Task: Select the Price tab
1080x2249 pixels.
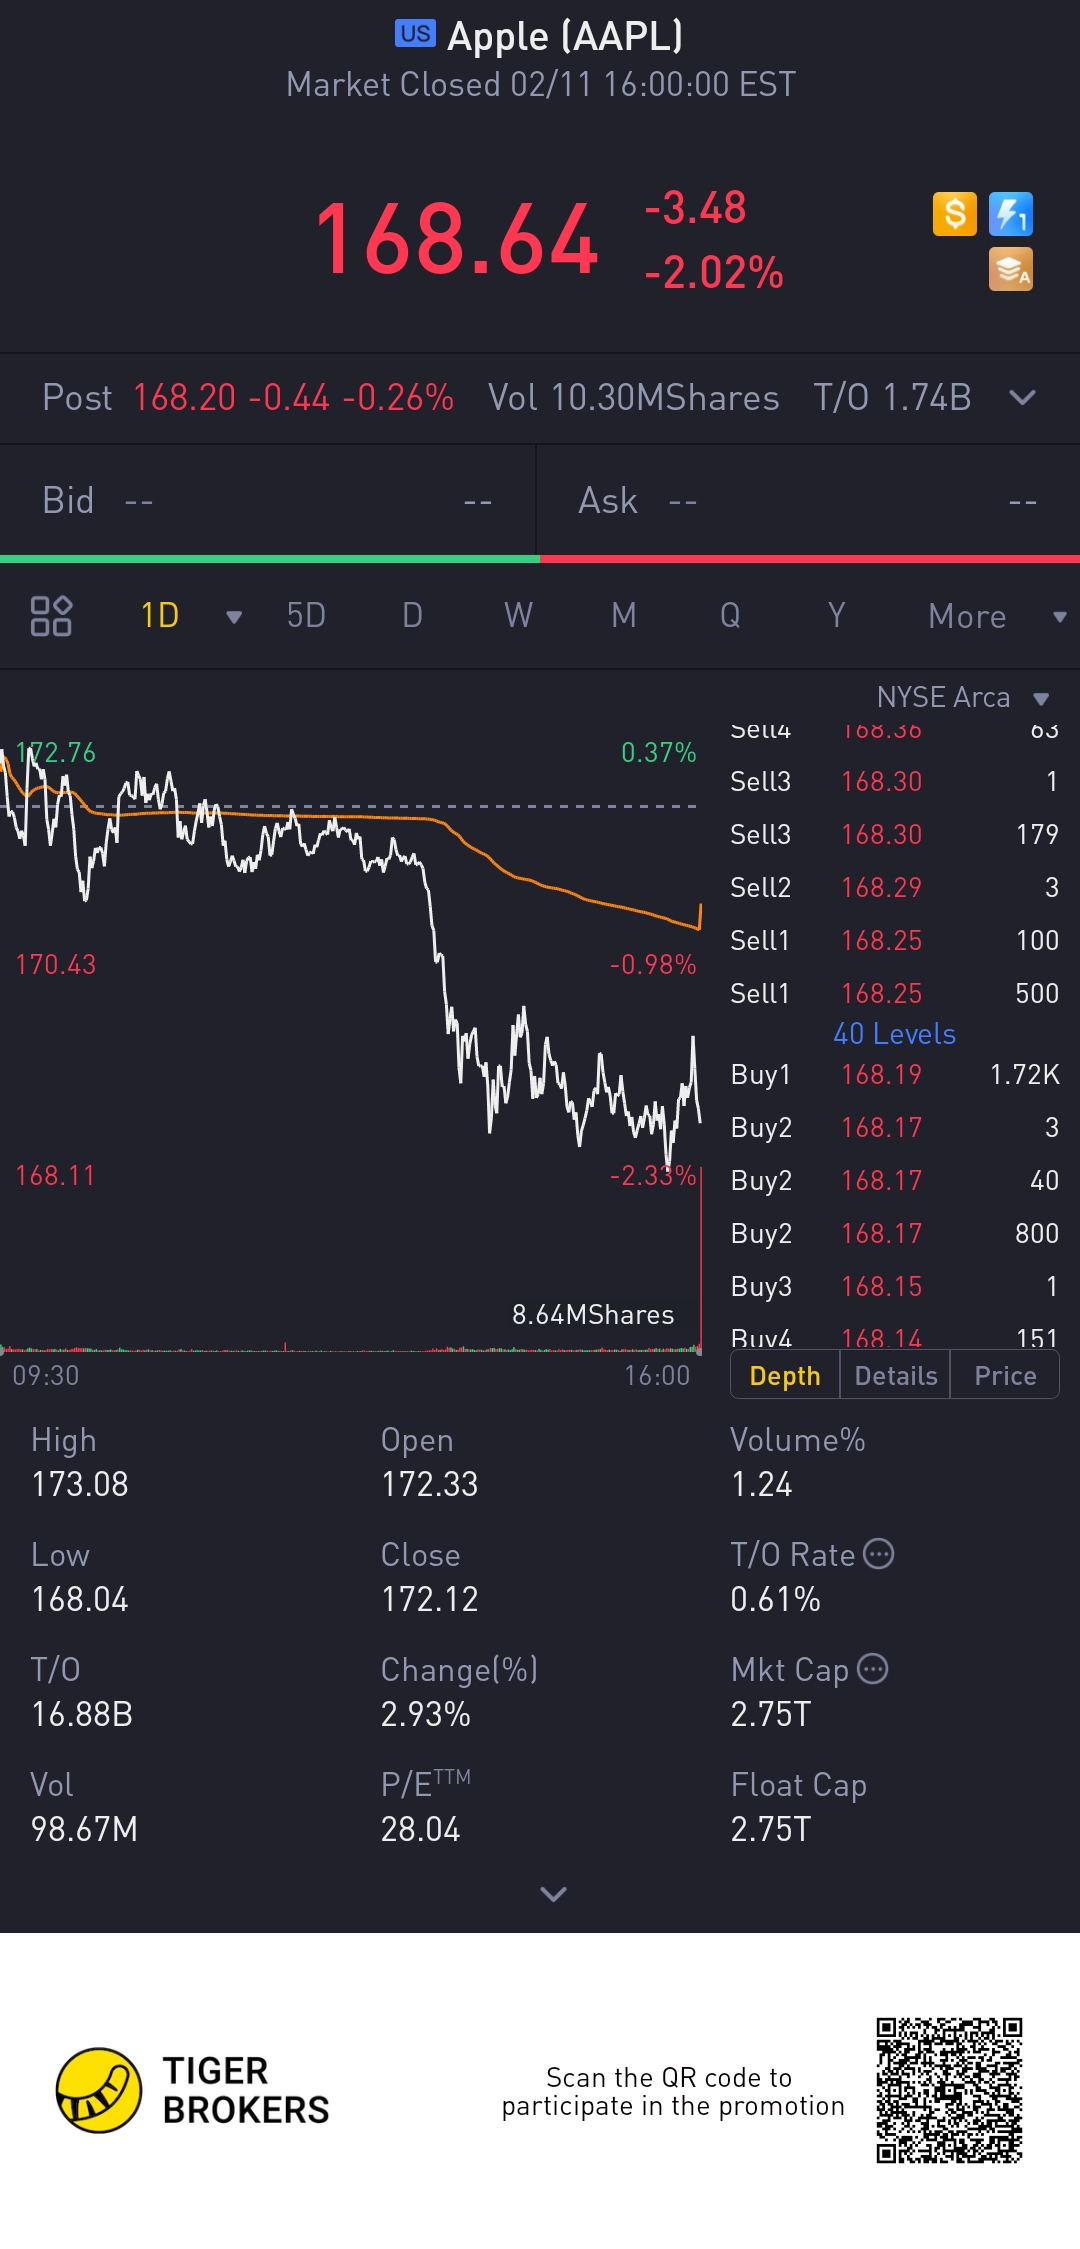Action: [x=1004, y=1376]
